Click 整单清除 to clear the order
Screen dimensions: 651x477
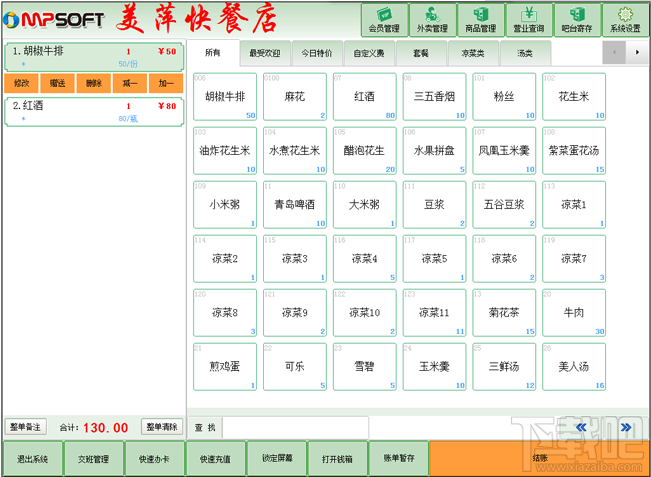pyautogui.click(x=162, y=427)
